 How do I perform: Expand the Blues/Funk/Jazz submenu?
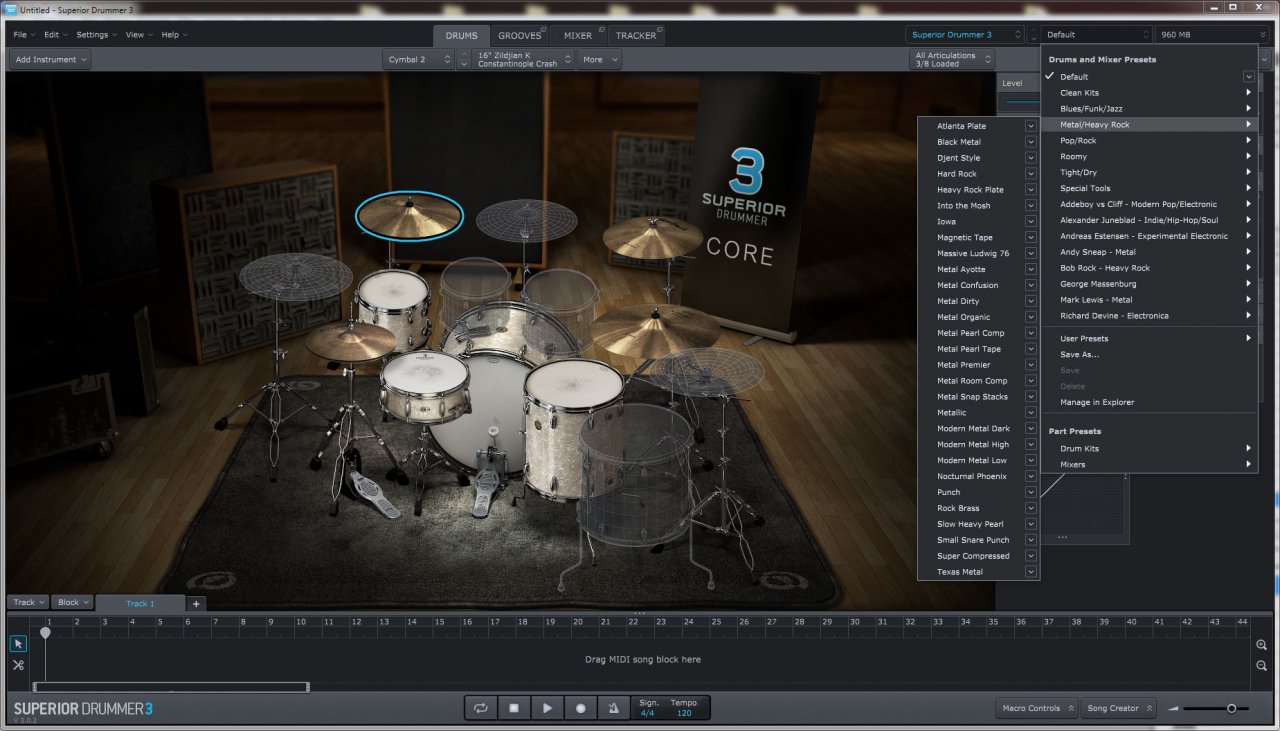(1149, 109)
